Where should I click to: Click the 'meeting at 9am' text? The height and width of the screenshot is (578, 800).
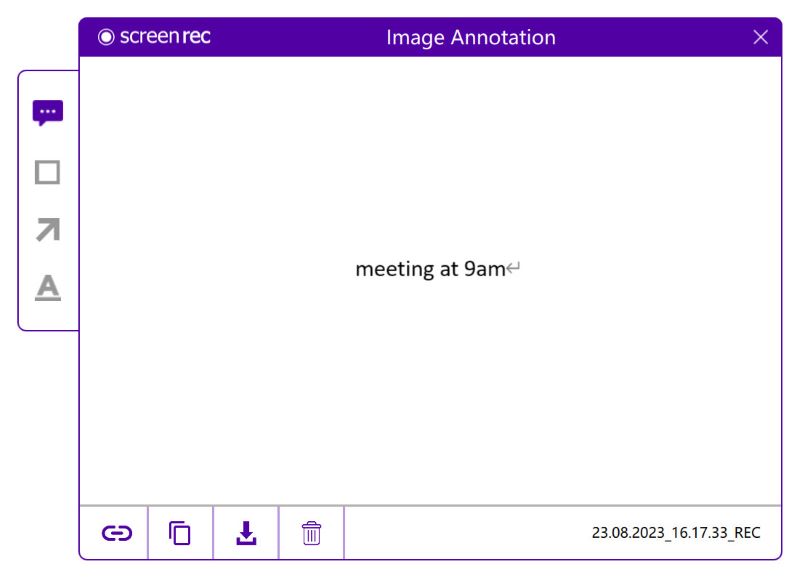[430, 269]
